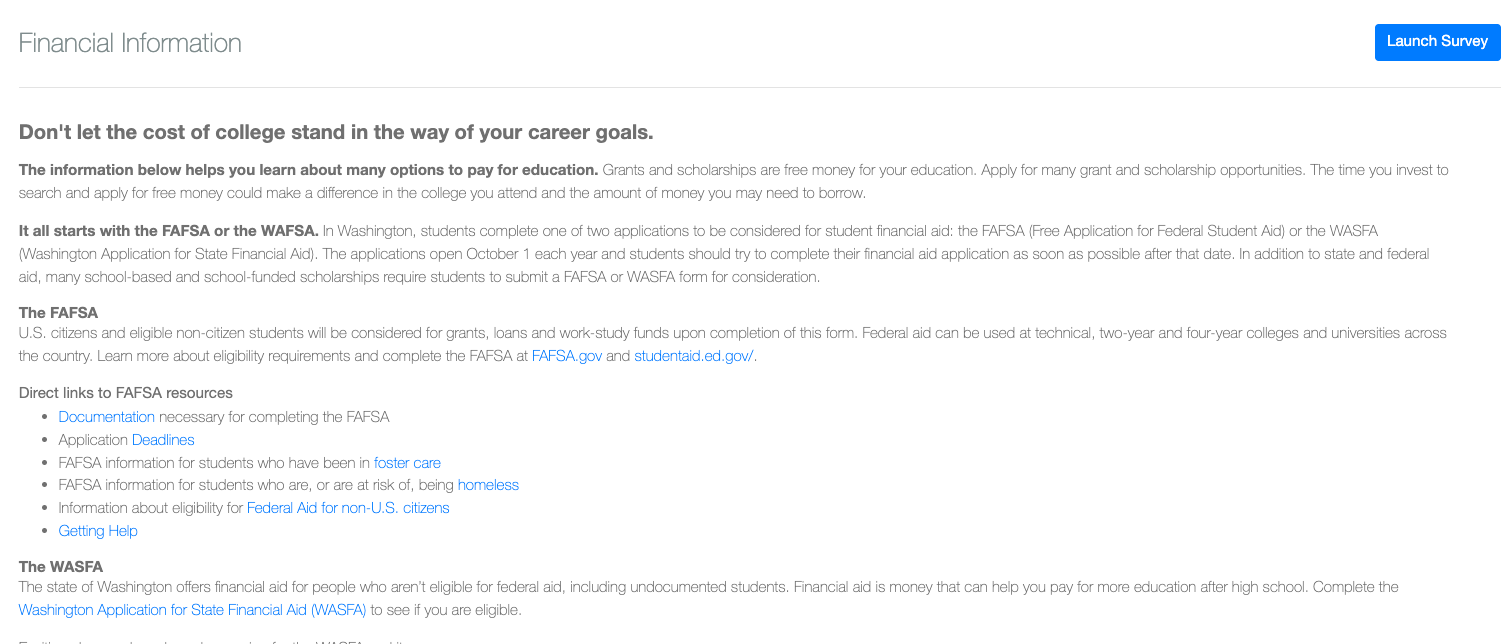Open the foster care information link
This screenshot has width=1510, height=644.
click(x=407, y=463)
